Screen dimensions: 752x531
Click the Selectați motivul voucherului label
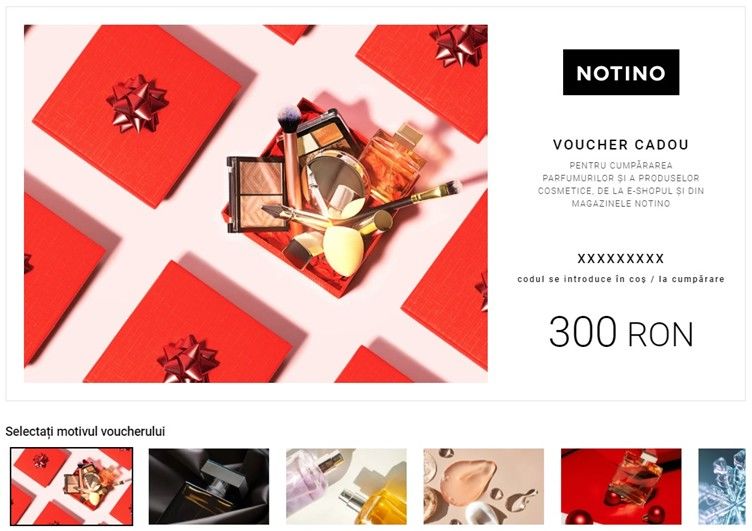pos(85,431)
